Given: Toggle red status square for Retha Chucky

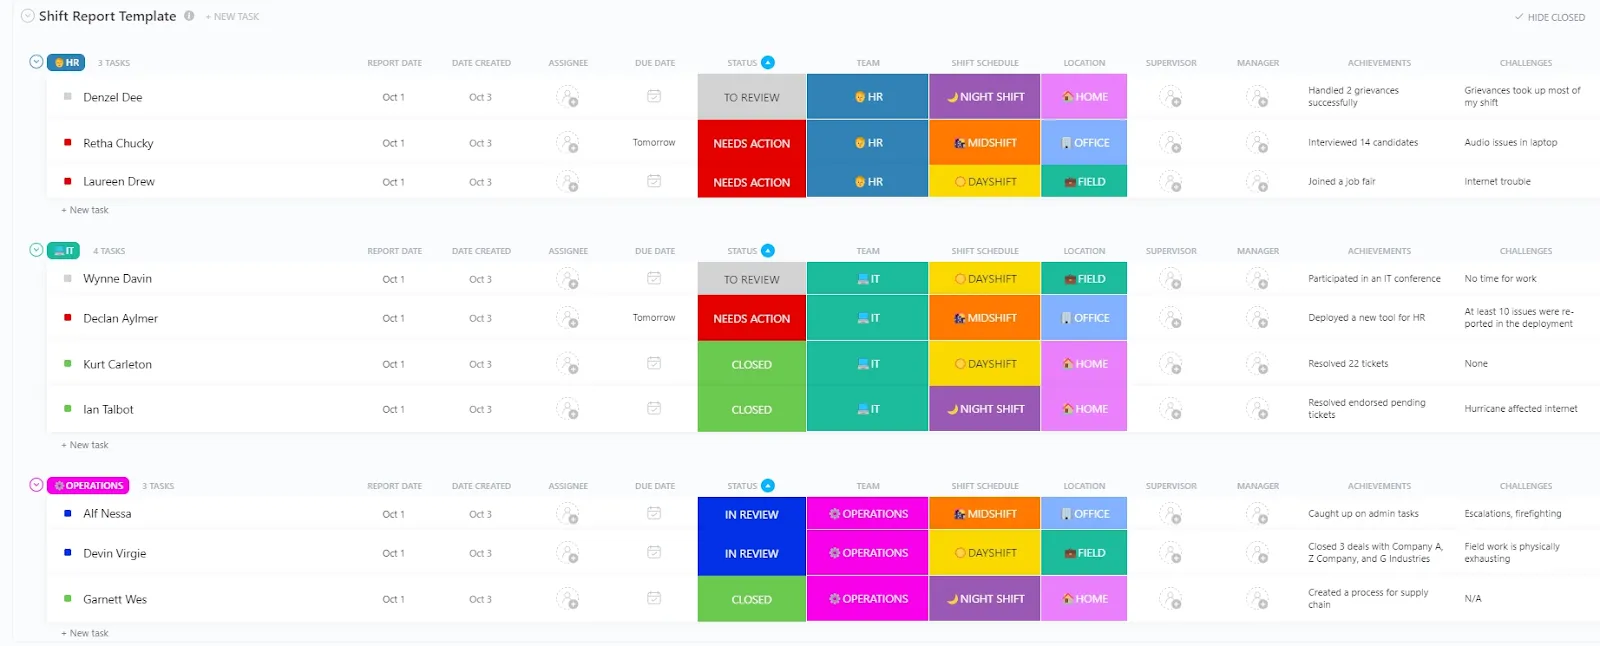Looking at the screenshot, I should point(67,142).
